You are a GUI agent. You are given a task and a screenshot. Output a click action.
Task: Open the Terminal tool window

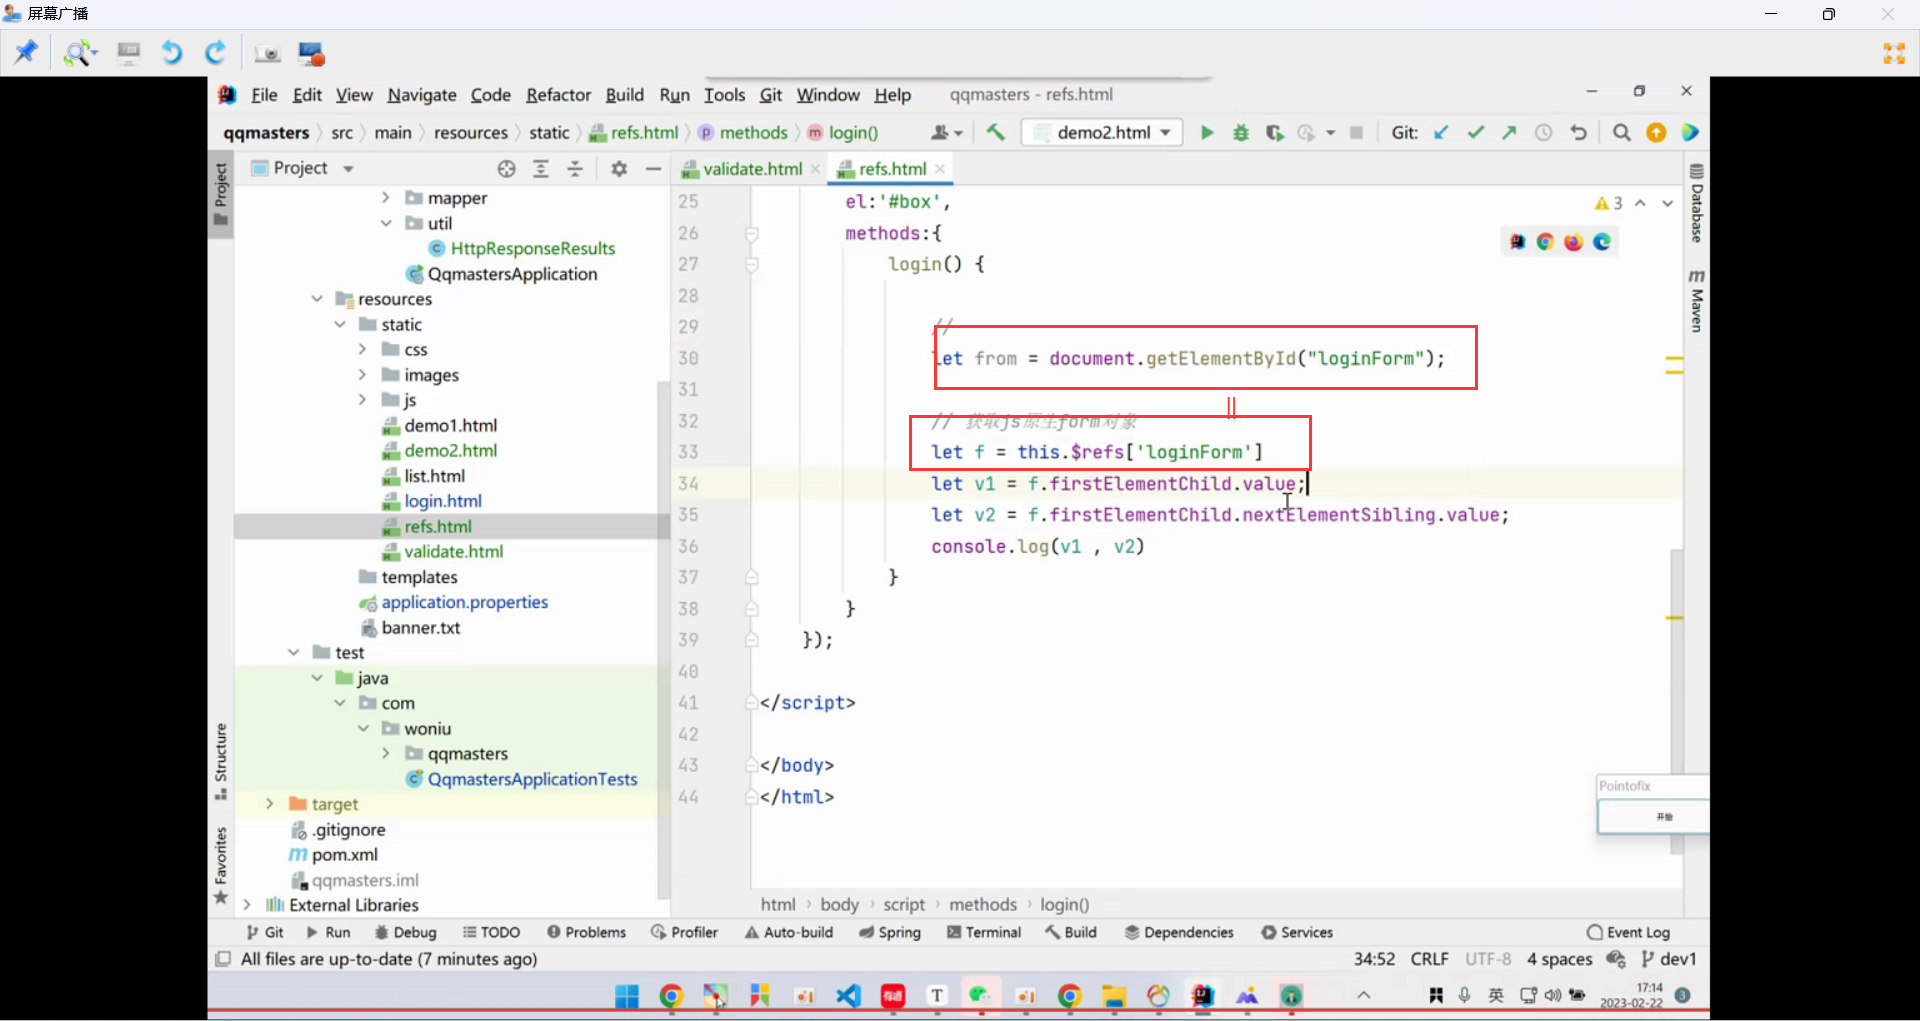(x=984, y=932)
